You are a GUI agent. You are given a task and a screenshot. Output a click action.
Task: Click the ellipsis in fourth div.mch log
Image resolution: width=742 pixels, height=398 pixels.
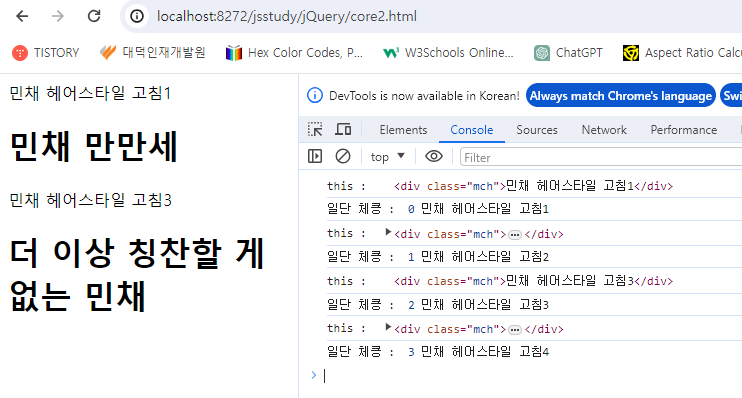point(515,329)
